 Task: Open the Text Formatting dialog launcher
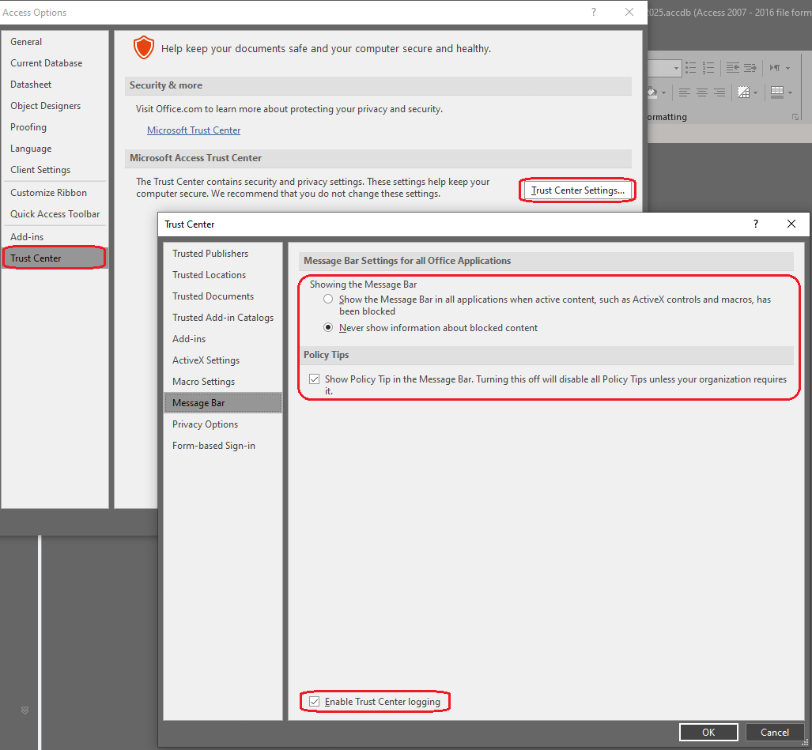(795, 117)
